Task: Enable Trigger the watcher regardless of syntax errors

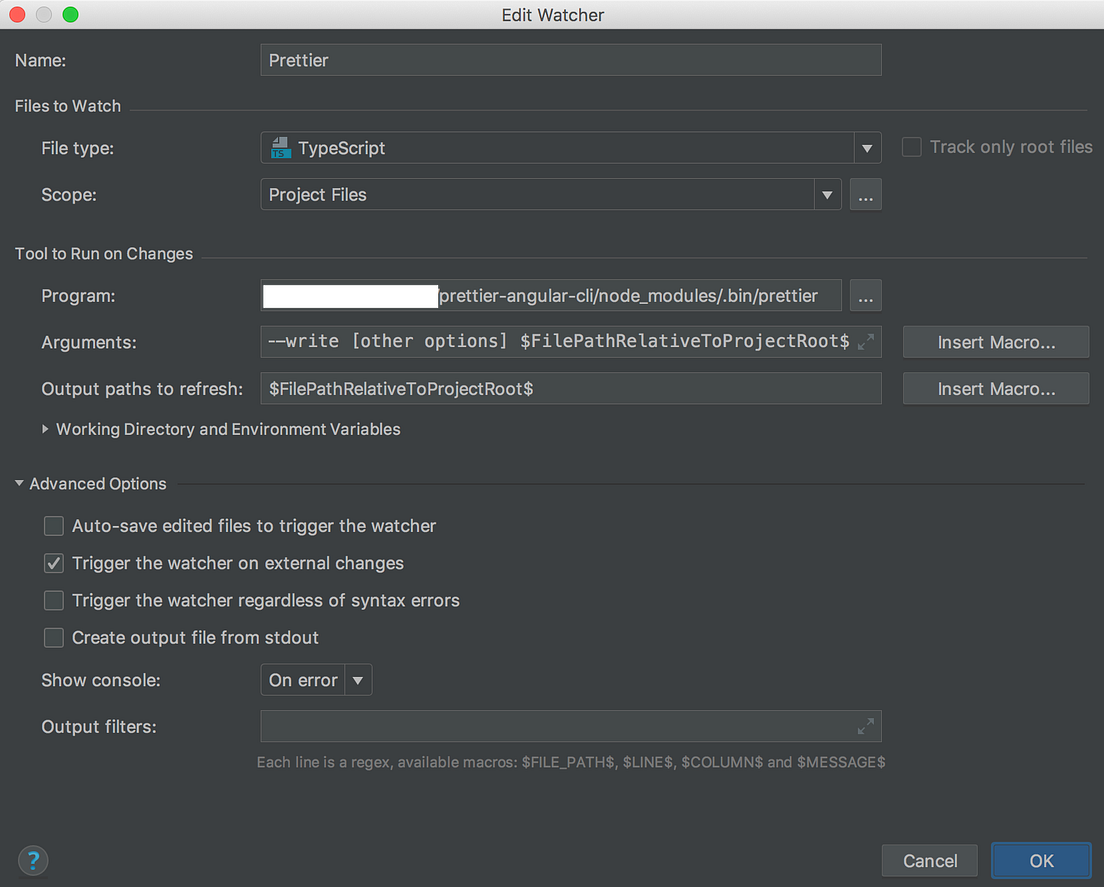Action: click(54, 600)
